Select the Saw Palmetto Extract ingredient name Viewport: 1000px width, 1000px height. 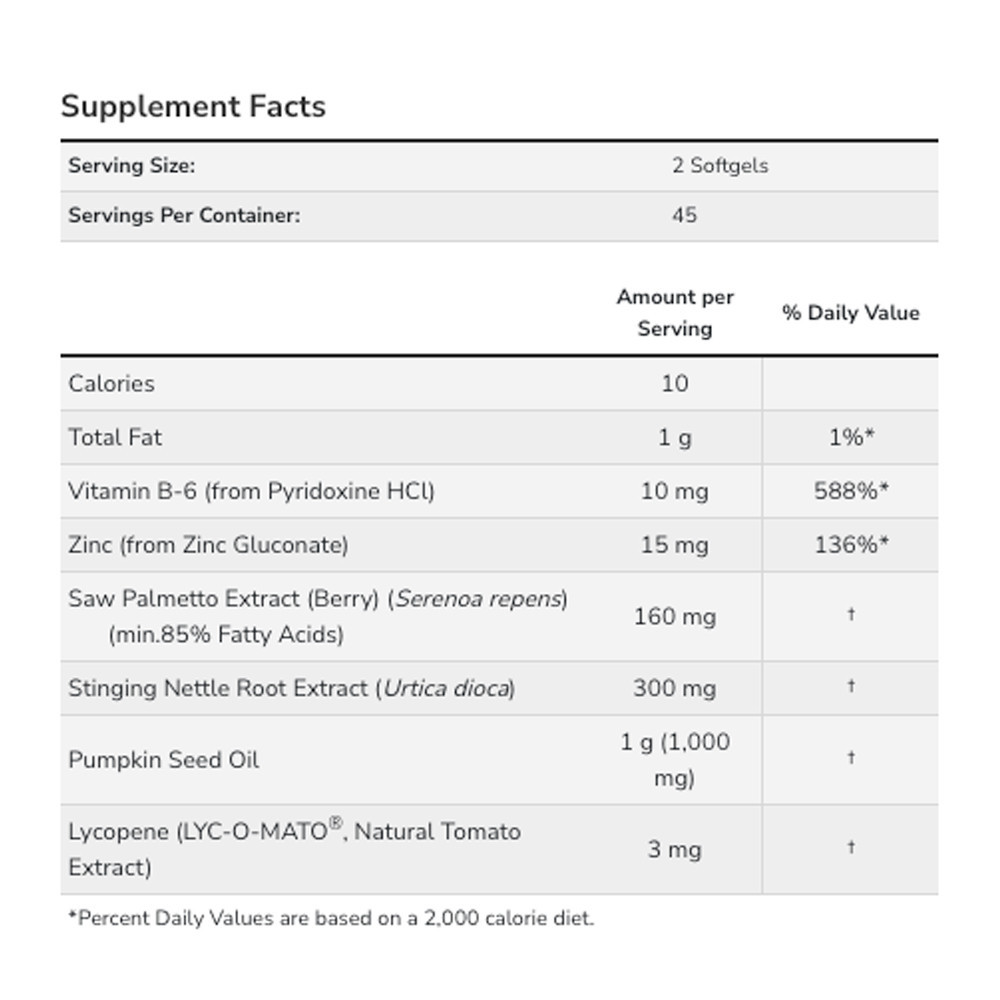317,599
